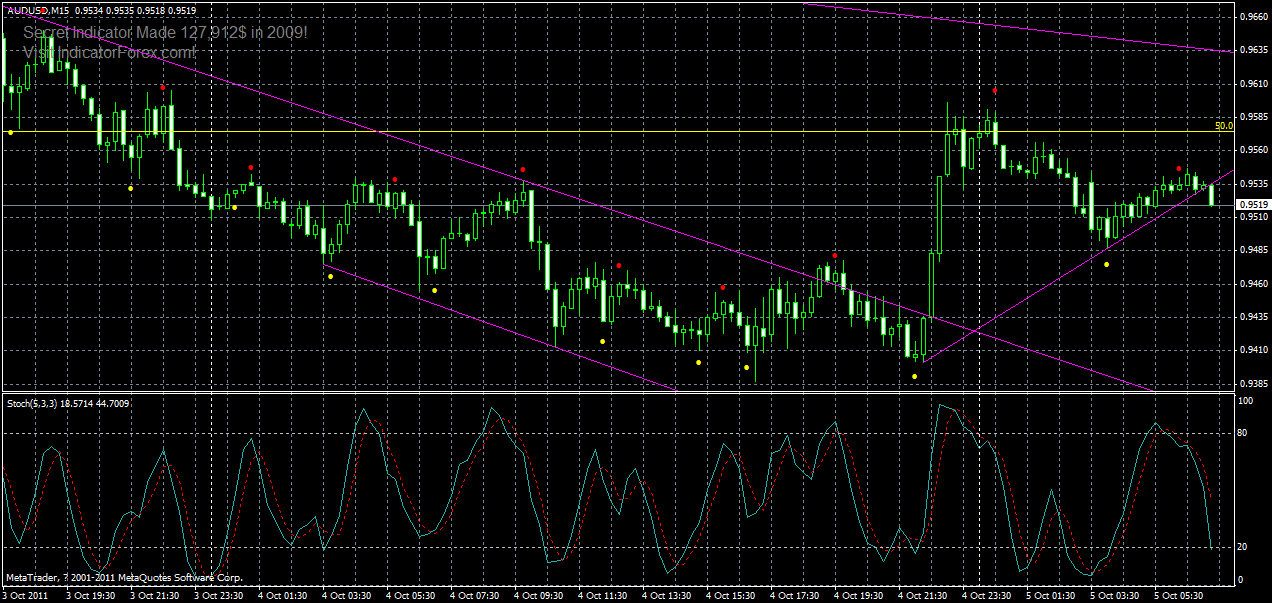Click the red dot above the 4 Oct 17:30 swing high
The image size is (1272, 603).
coord(835,255)
